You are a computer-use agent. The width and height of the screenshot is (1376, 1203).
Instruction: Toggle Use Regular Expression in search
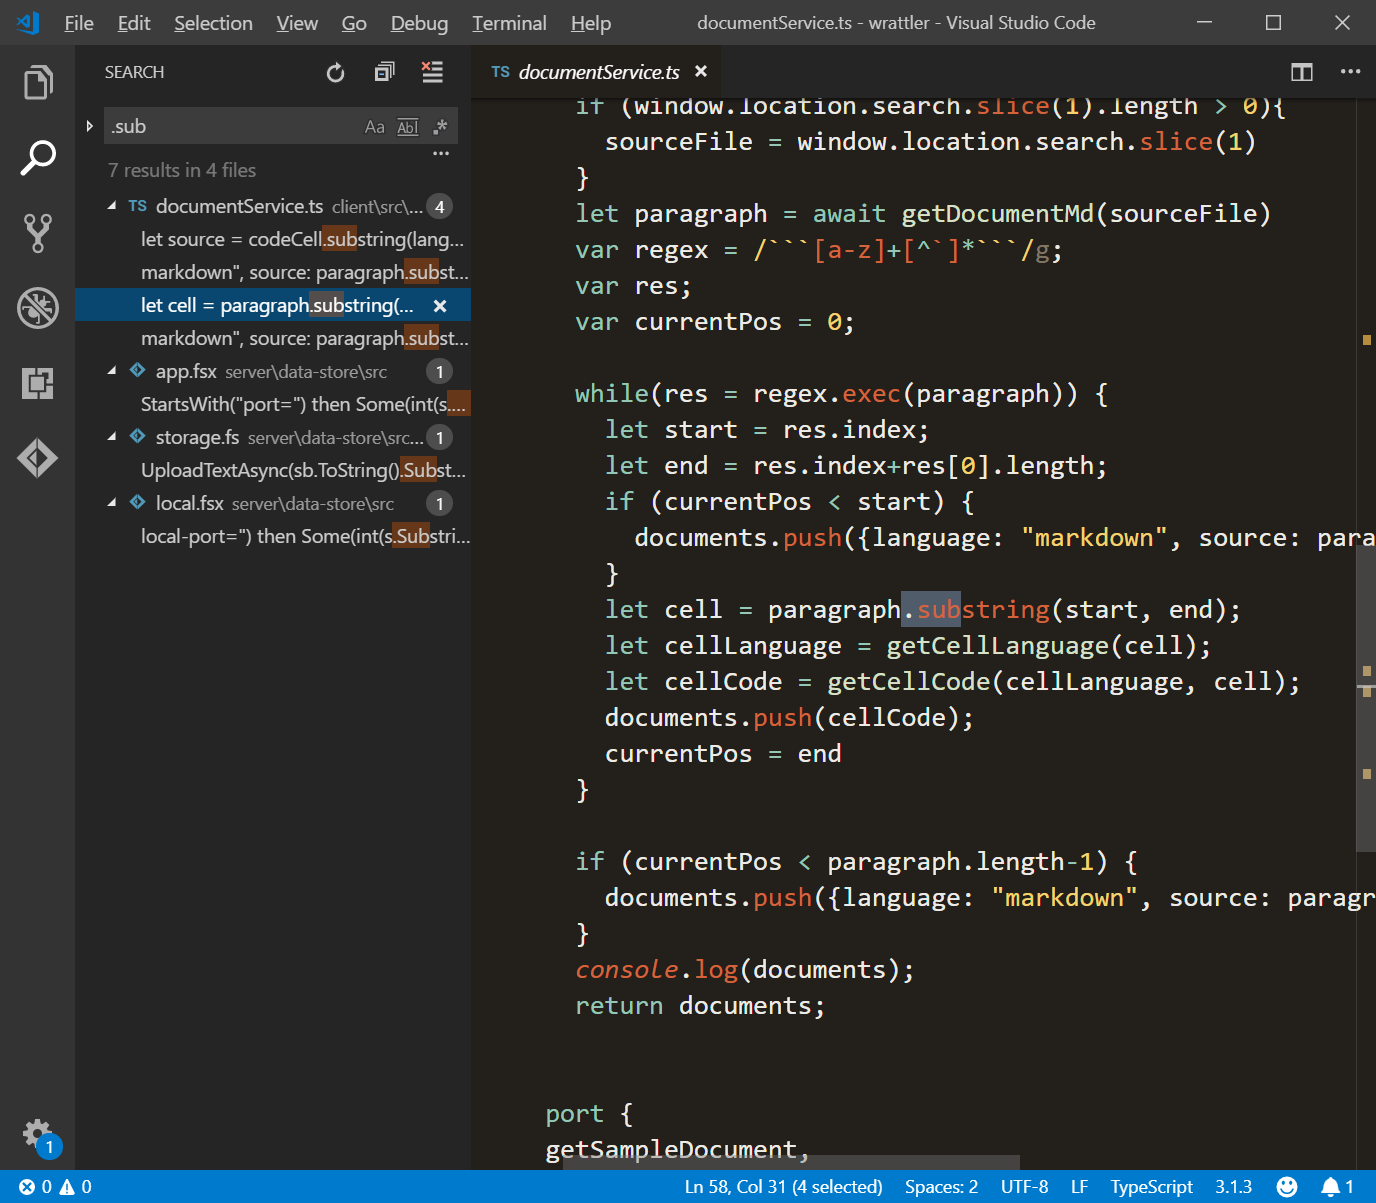click(440, 127)
